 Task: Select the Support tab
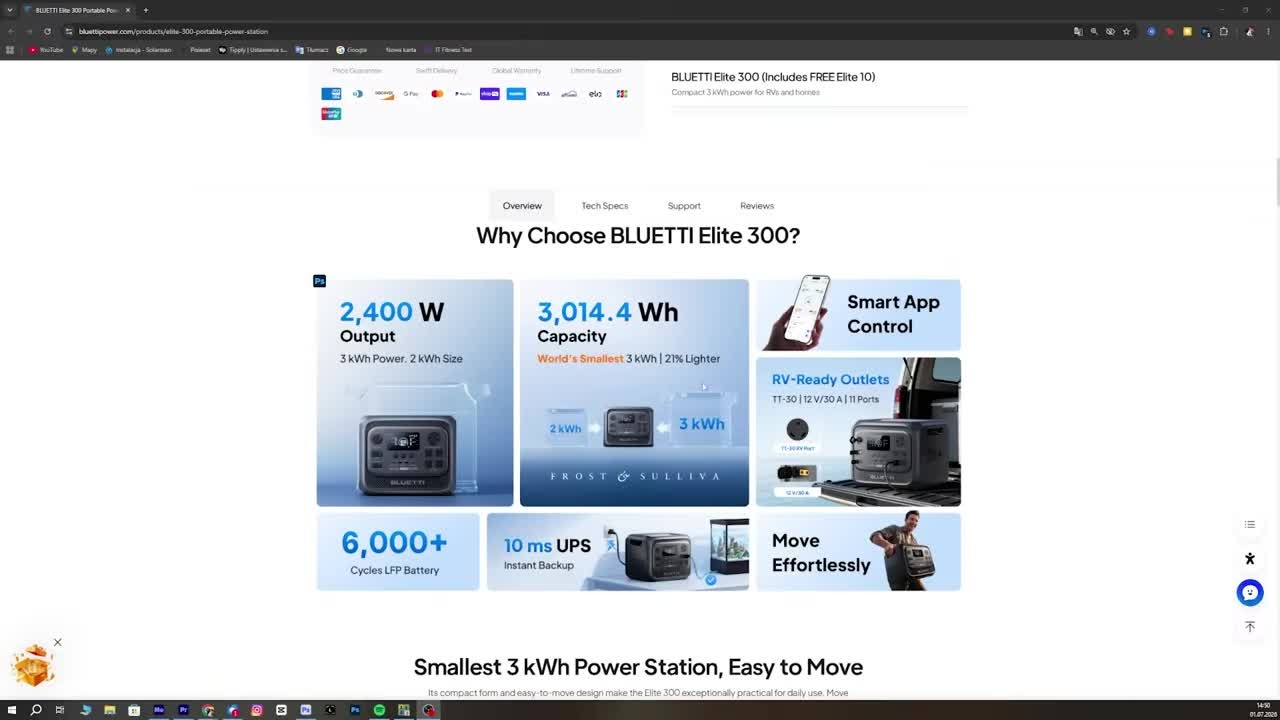pos(684,206)
